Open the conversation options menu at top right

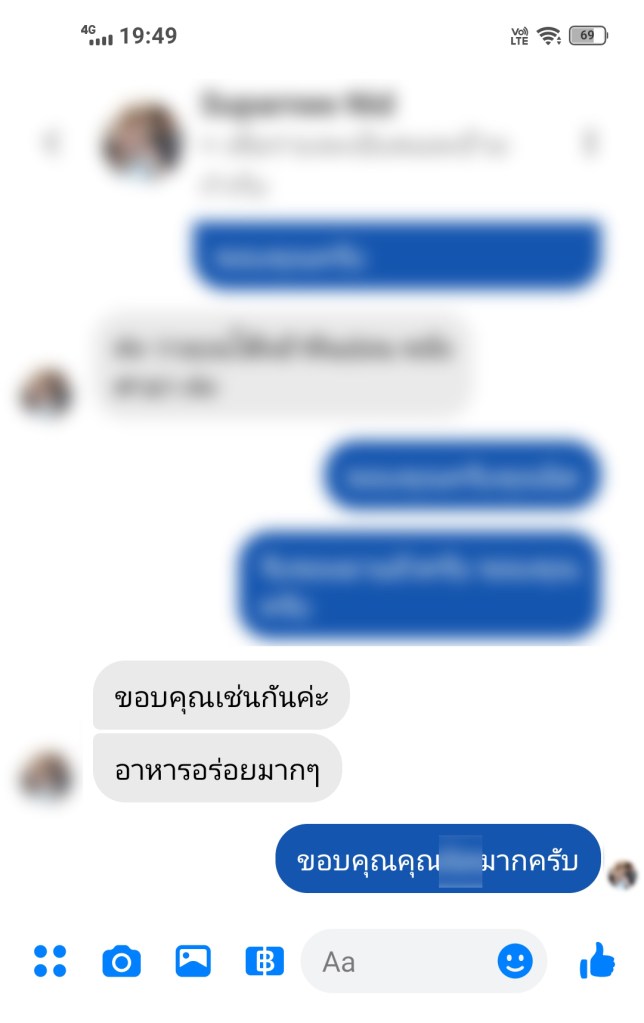point(590,142)
